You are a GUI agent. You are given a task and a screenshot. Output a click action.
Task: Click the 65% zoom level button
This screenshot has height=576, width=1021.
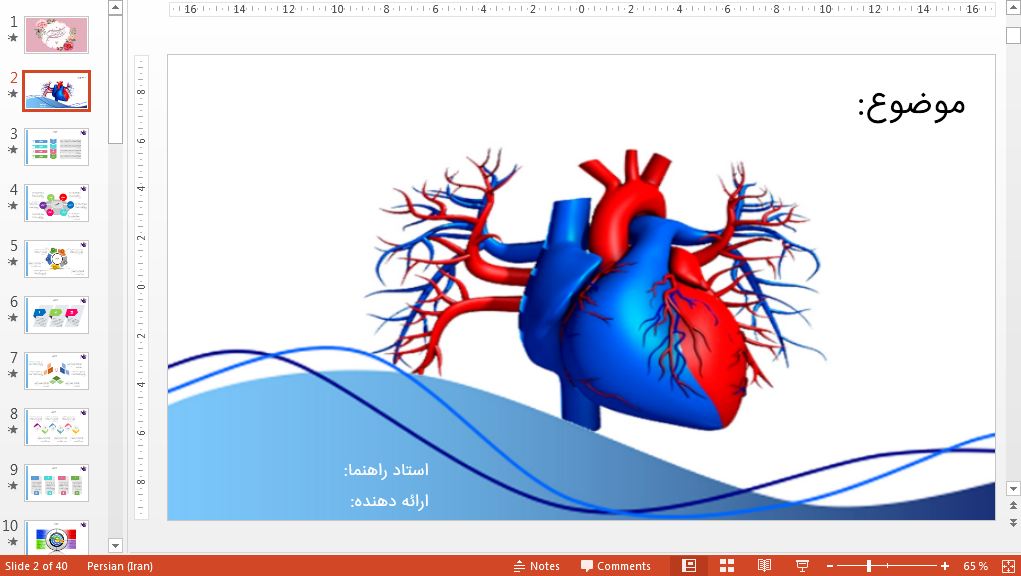(975, 566)
